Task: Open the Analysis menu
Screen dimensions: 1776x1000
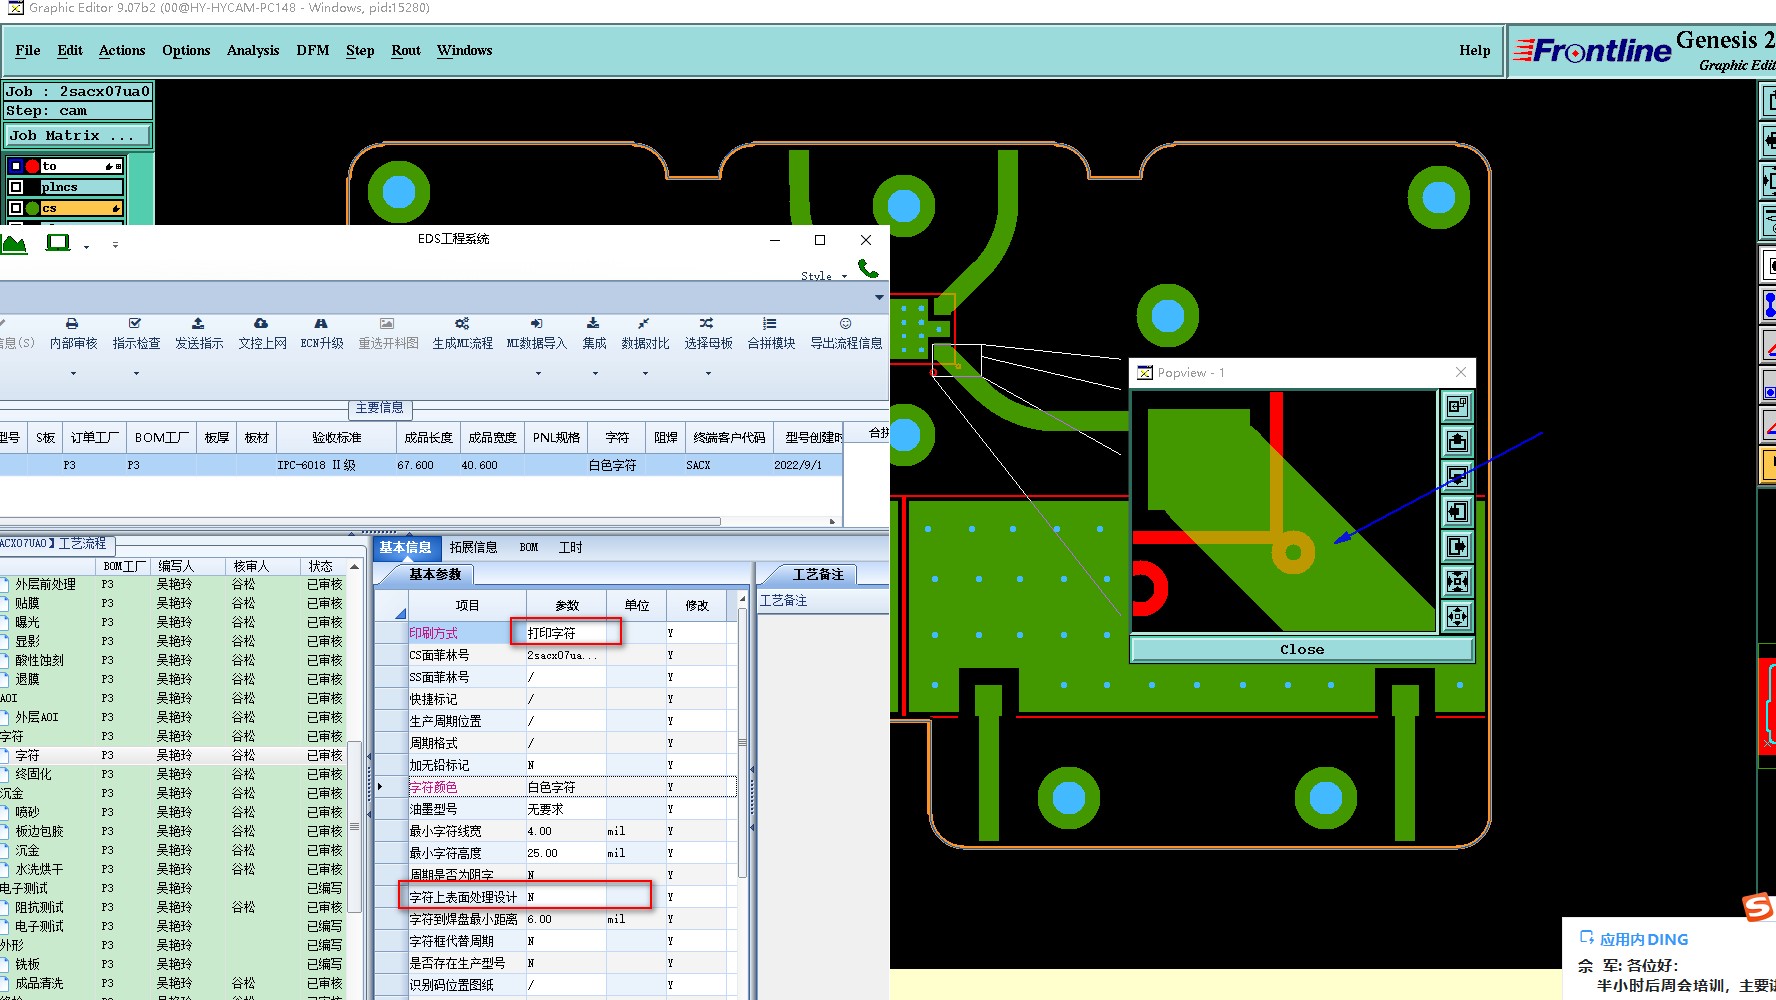Action: pos(253,50)
